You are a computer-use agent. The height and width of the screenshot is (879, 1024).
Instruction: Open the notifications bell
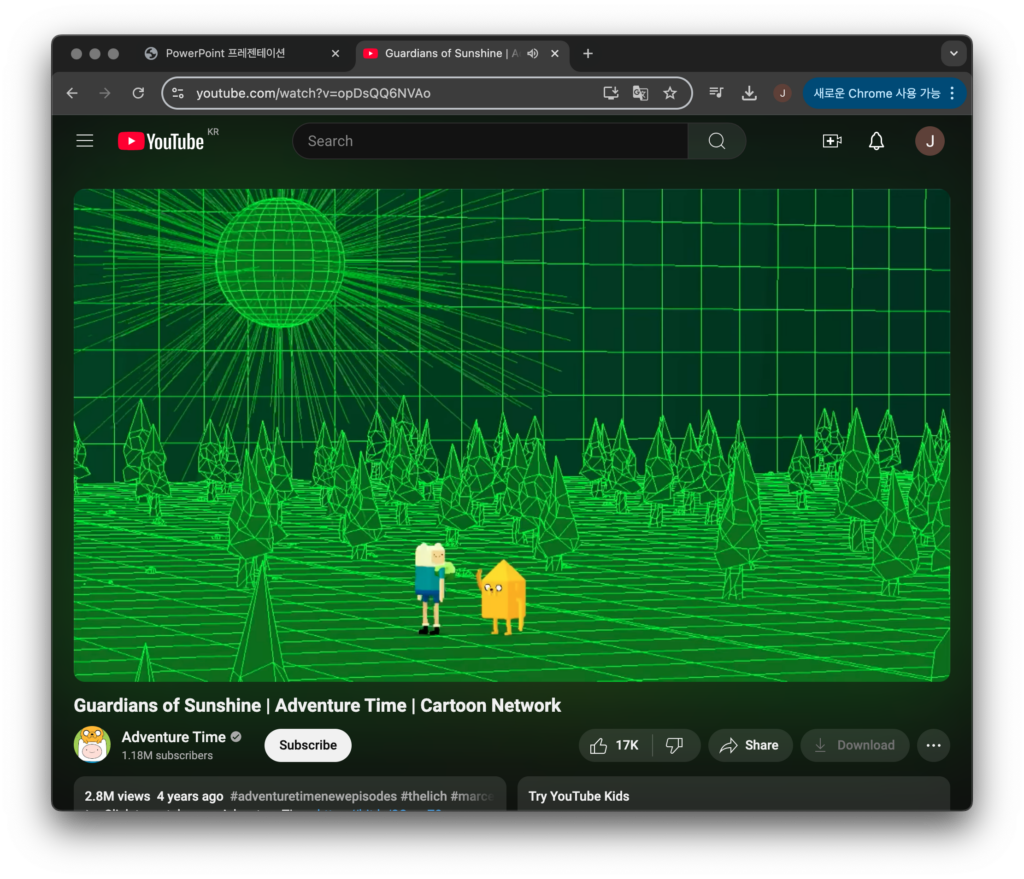876,141
